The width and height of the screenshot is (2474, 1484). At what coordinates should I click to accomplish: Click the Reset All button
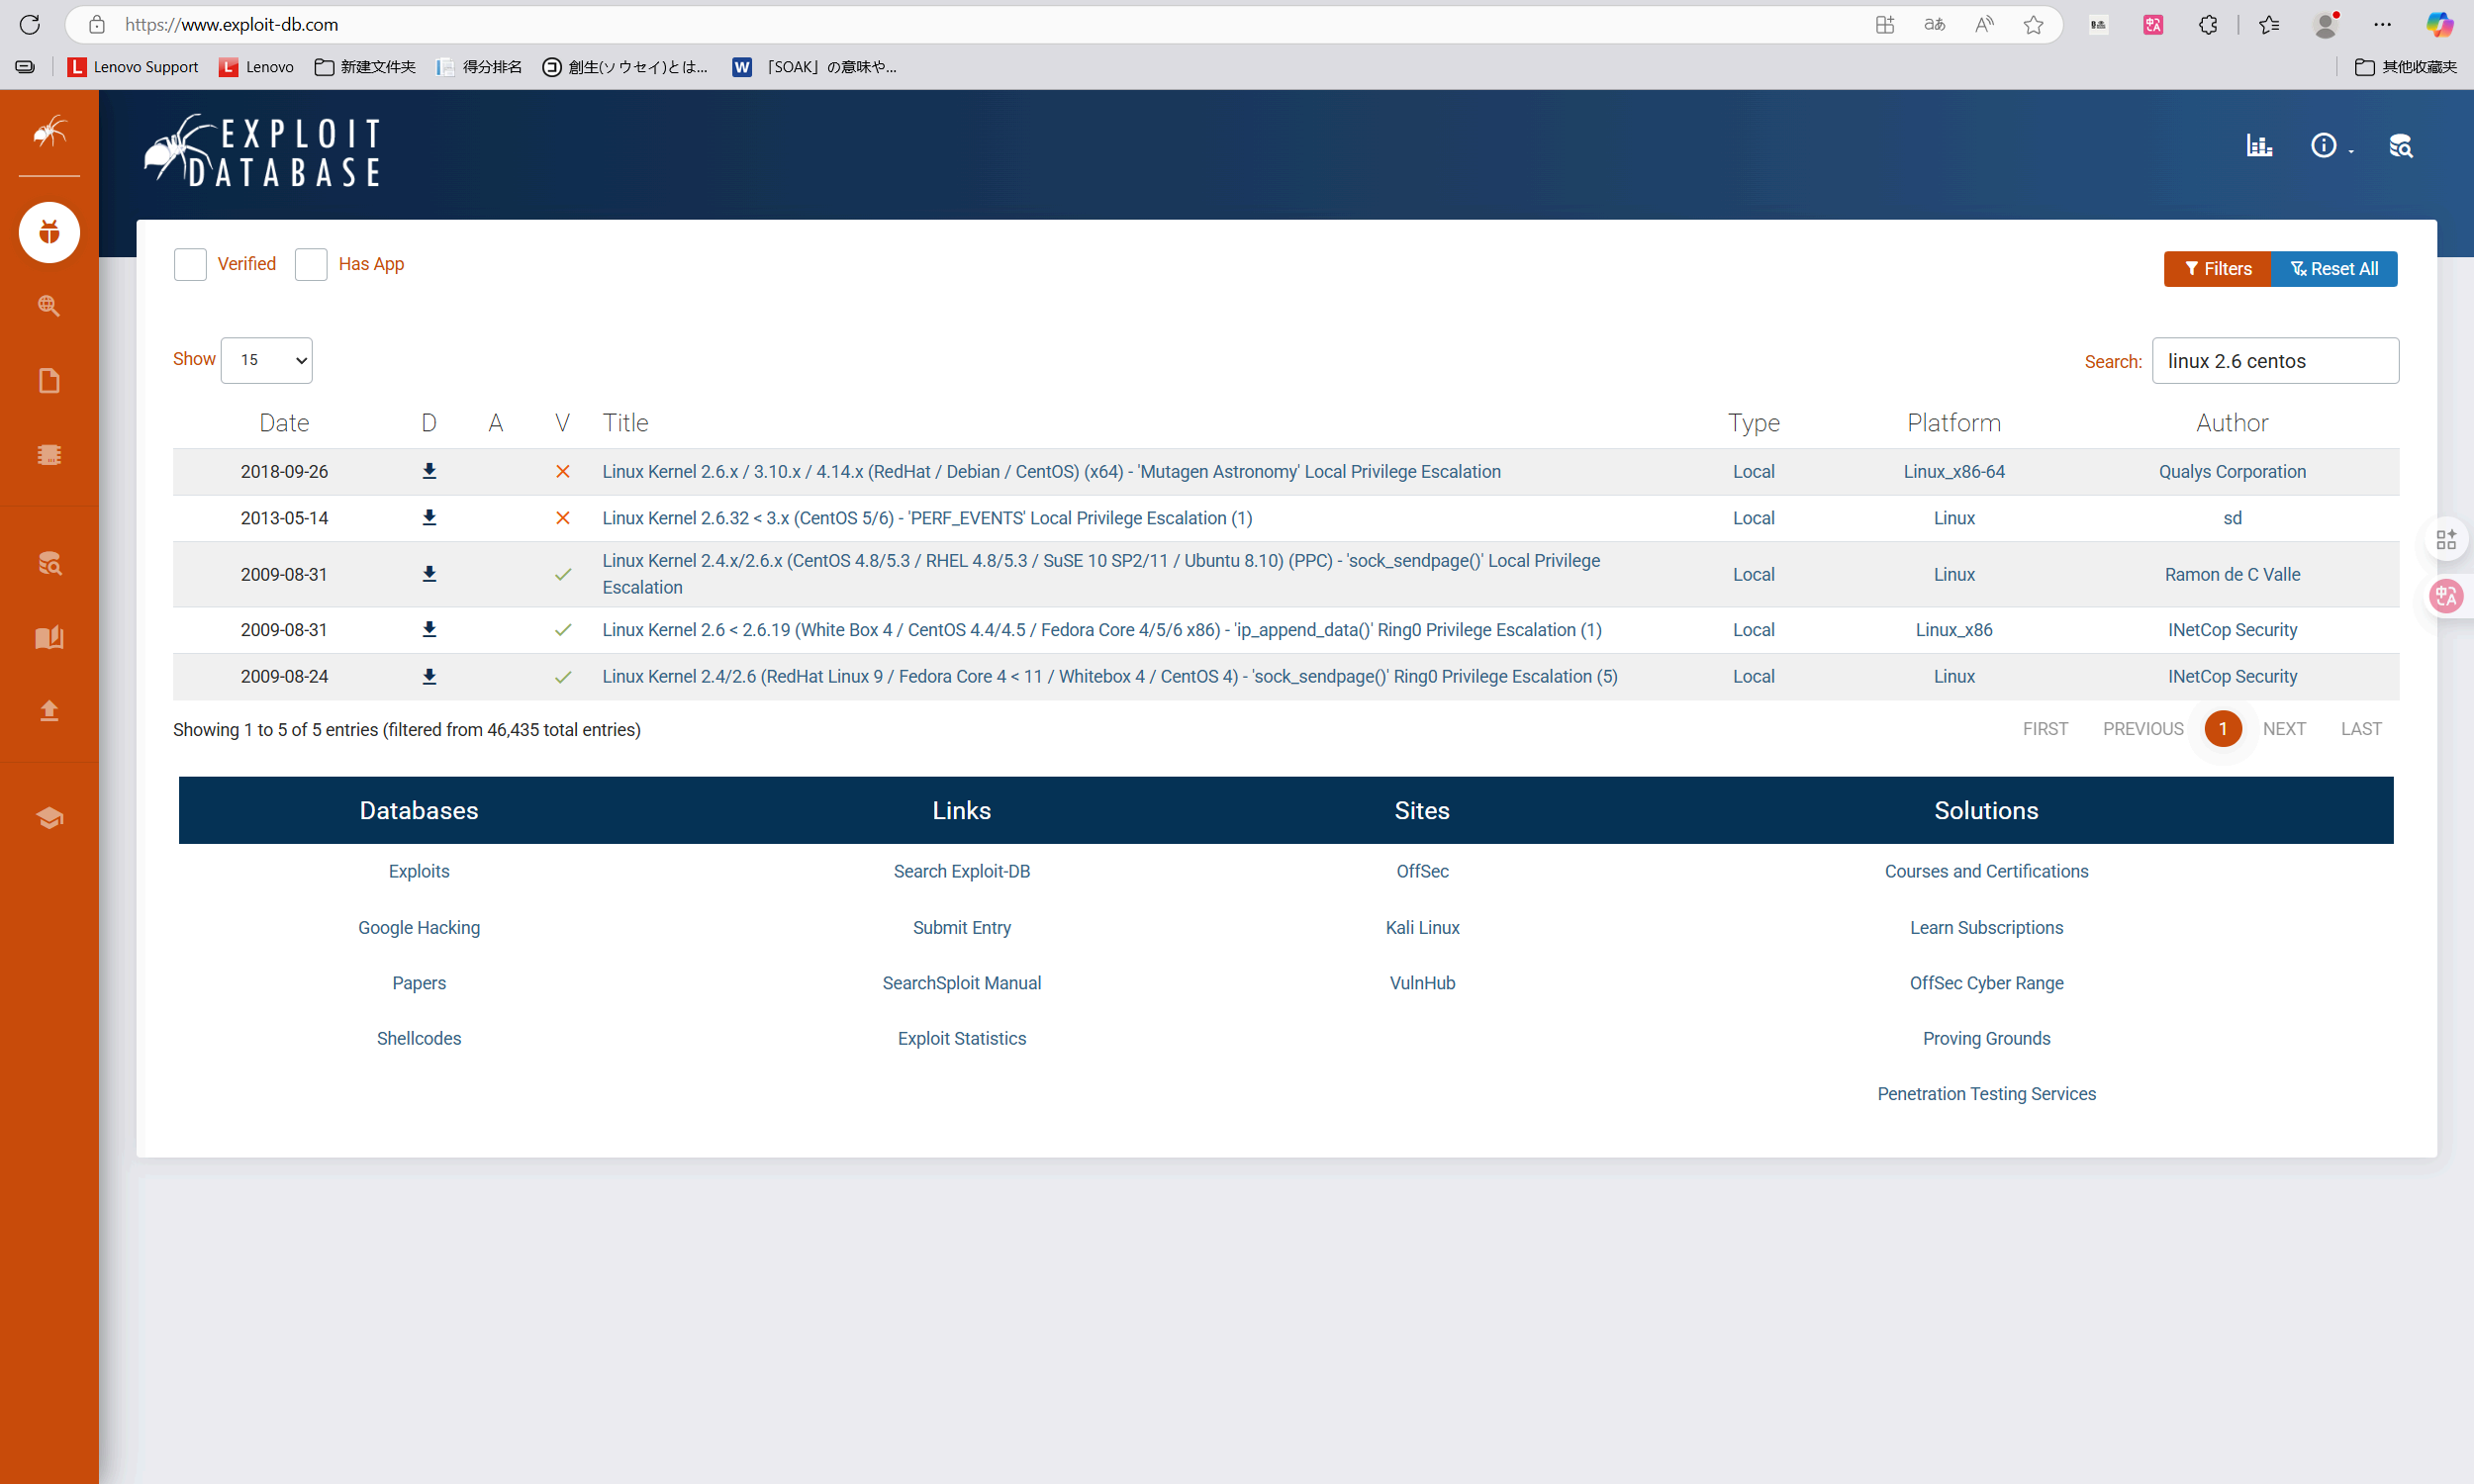2333,269
